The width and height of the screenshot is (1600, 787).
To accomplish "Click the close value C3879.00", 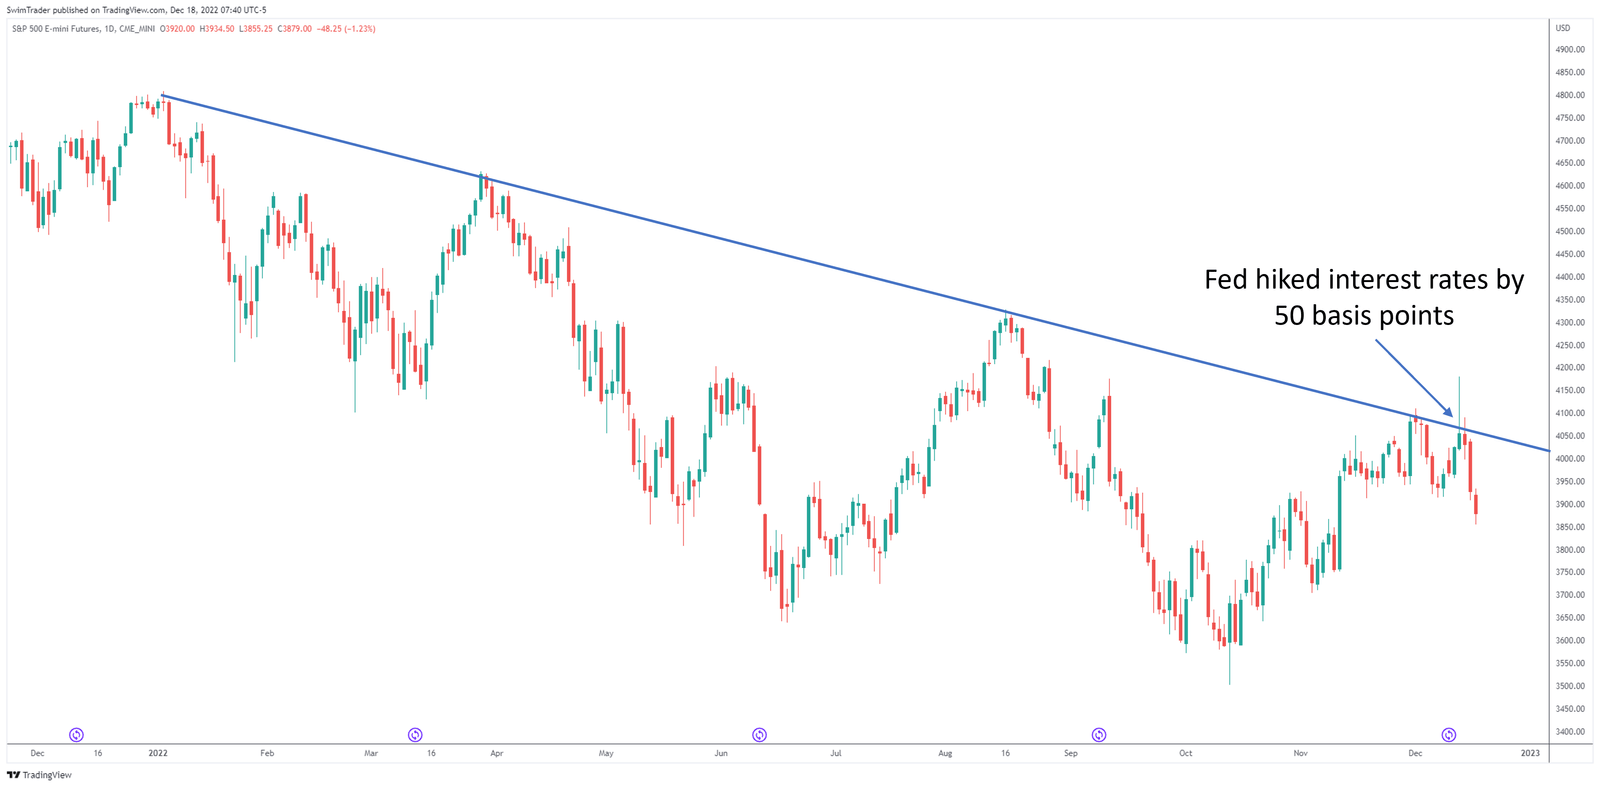I will 295,29.
